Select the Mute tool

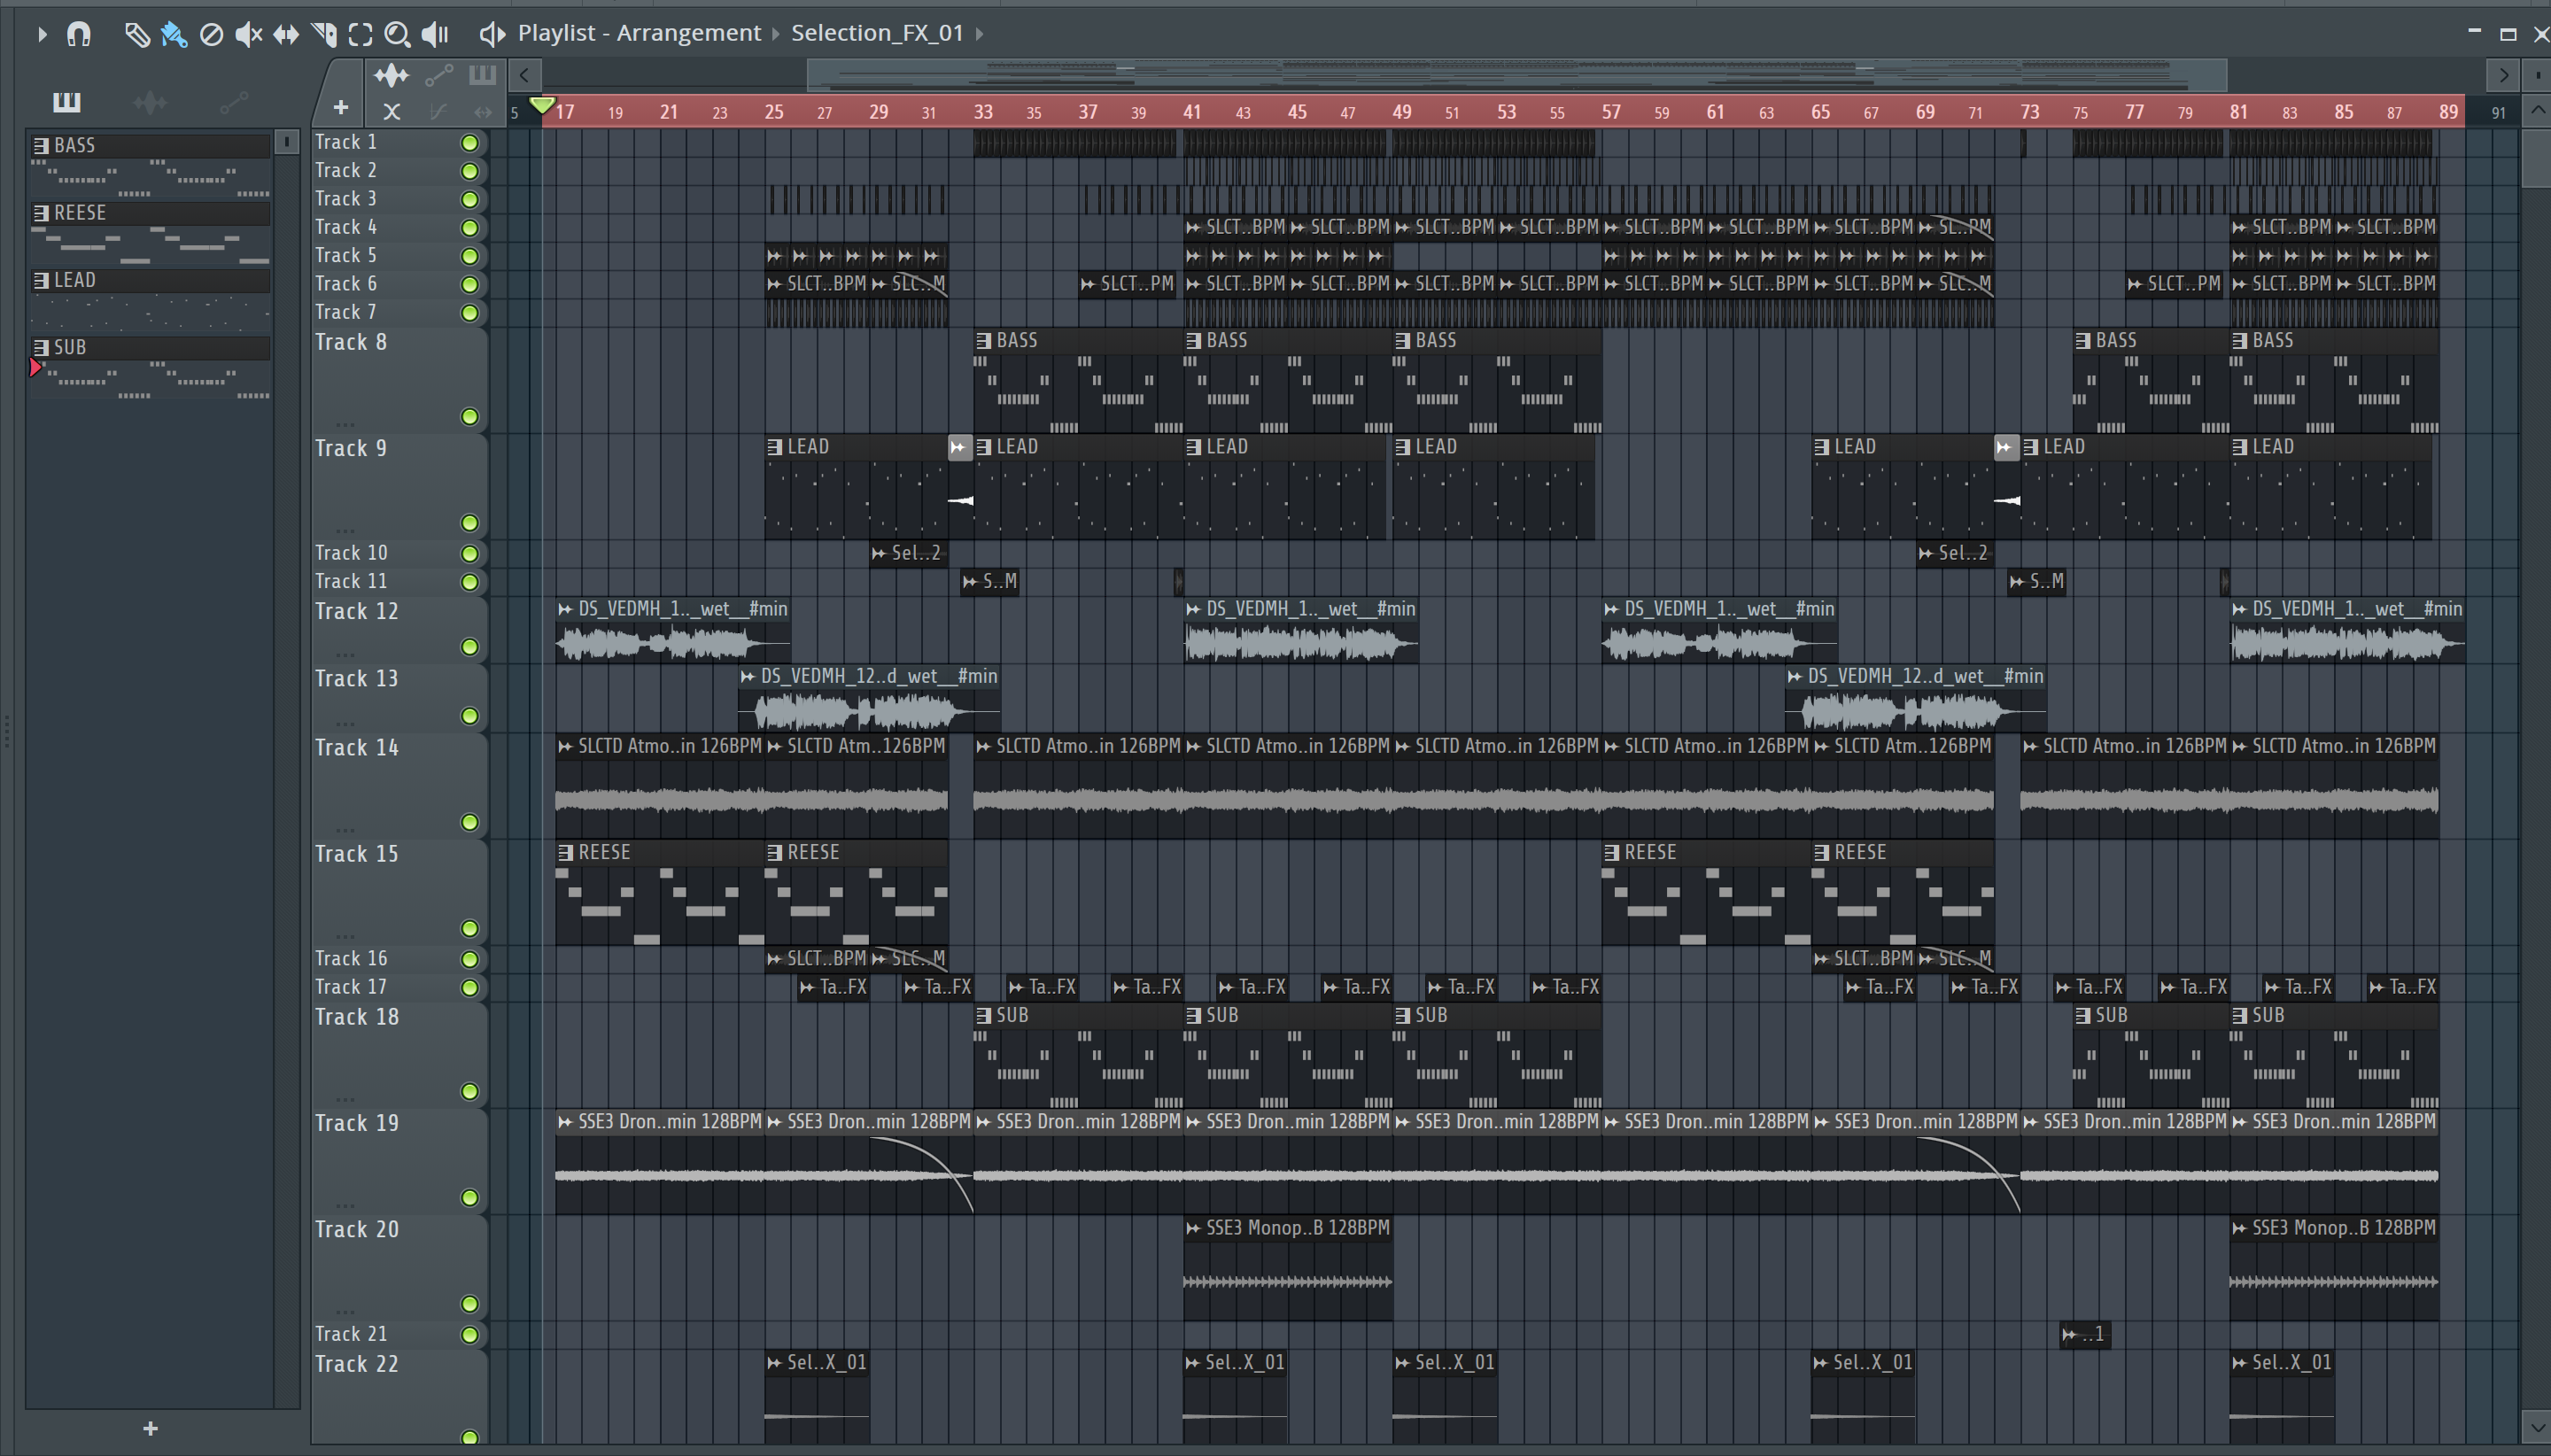(x=248, y=35)
